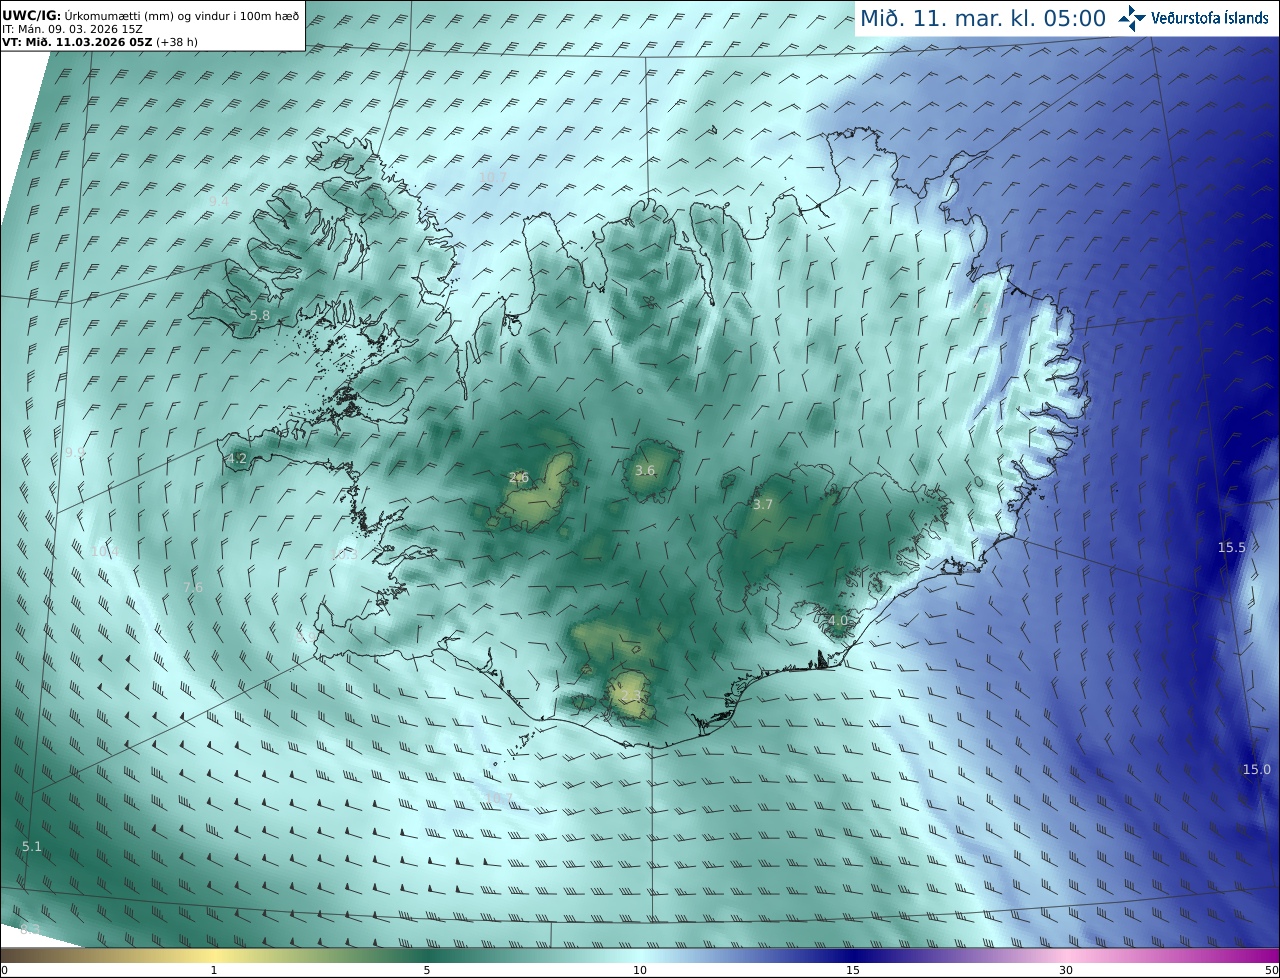
Task: Pick the pale cyan band of the color scale above tick 10
Action: pyautogui.click(x=640, y=955)
